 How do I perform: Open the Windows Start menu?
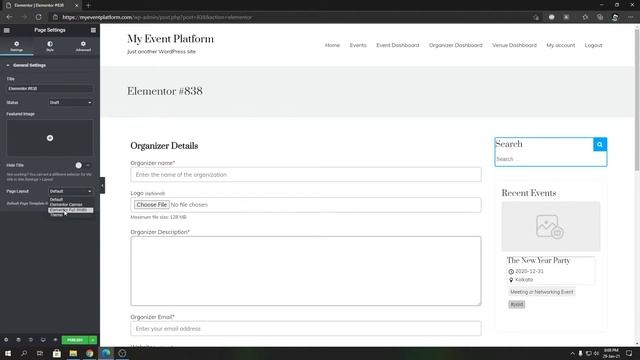[x=8, y=353]
